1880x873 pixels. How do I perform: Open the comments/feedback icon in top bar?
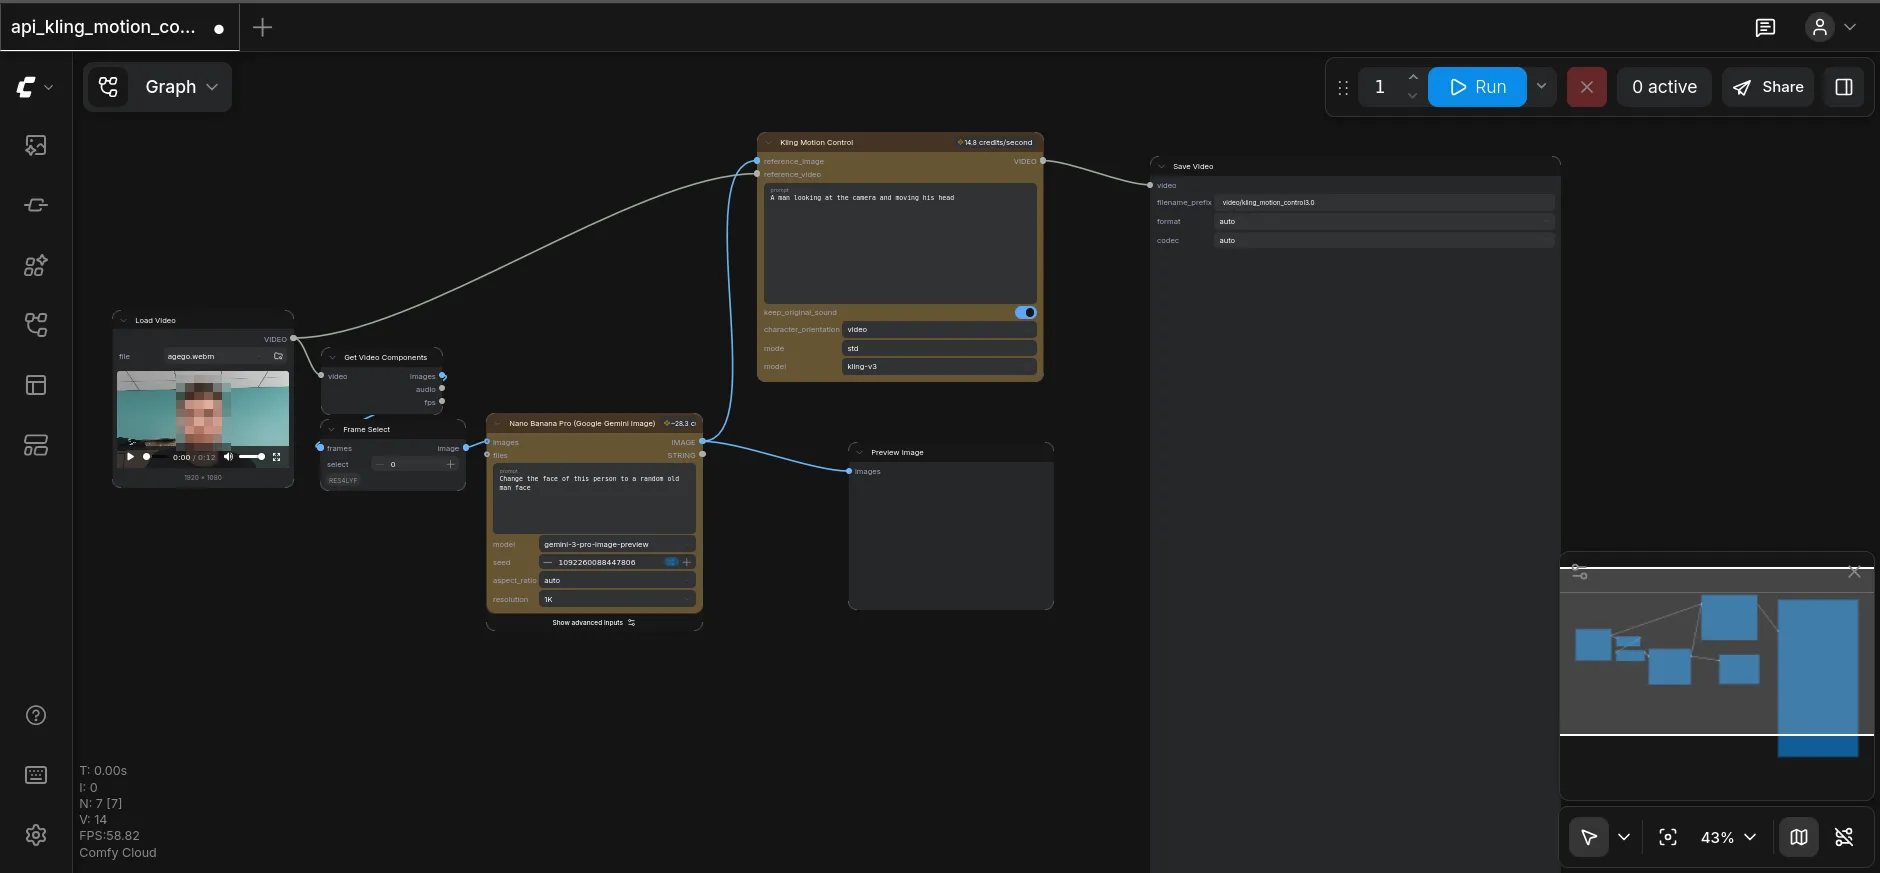click(x=1766, y=27)
